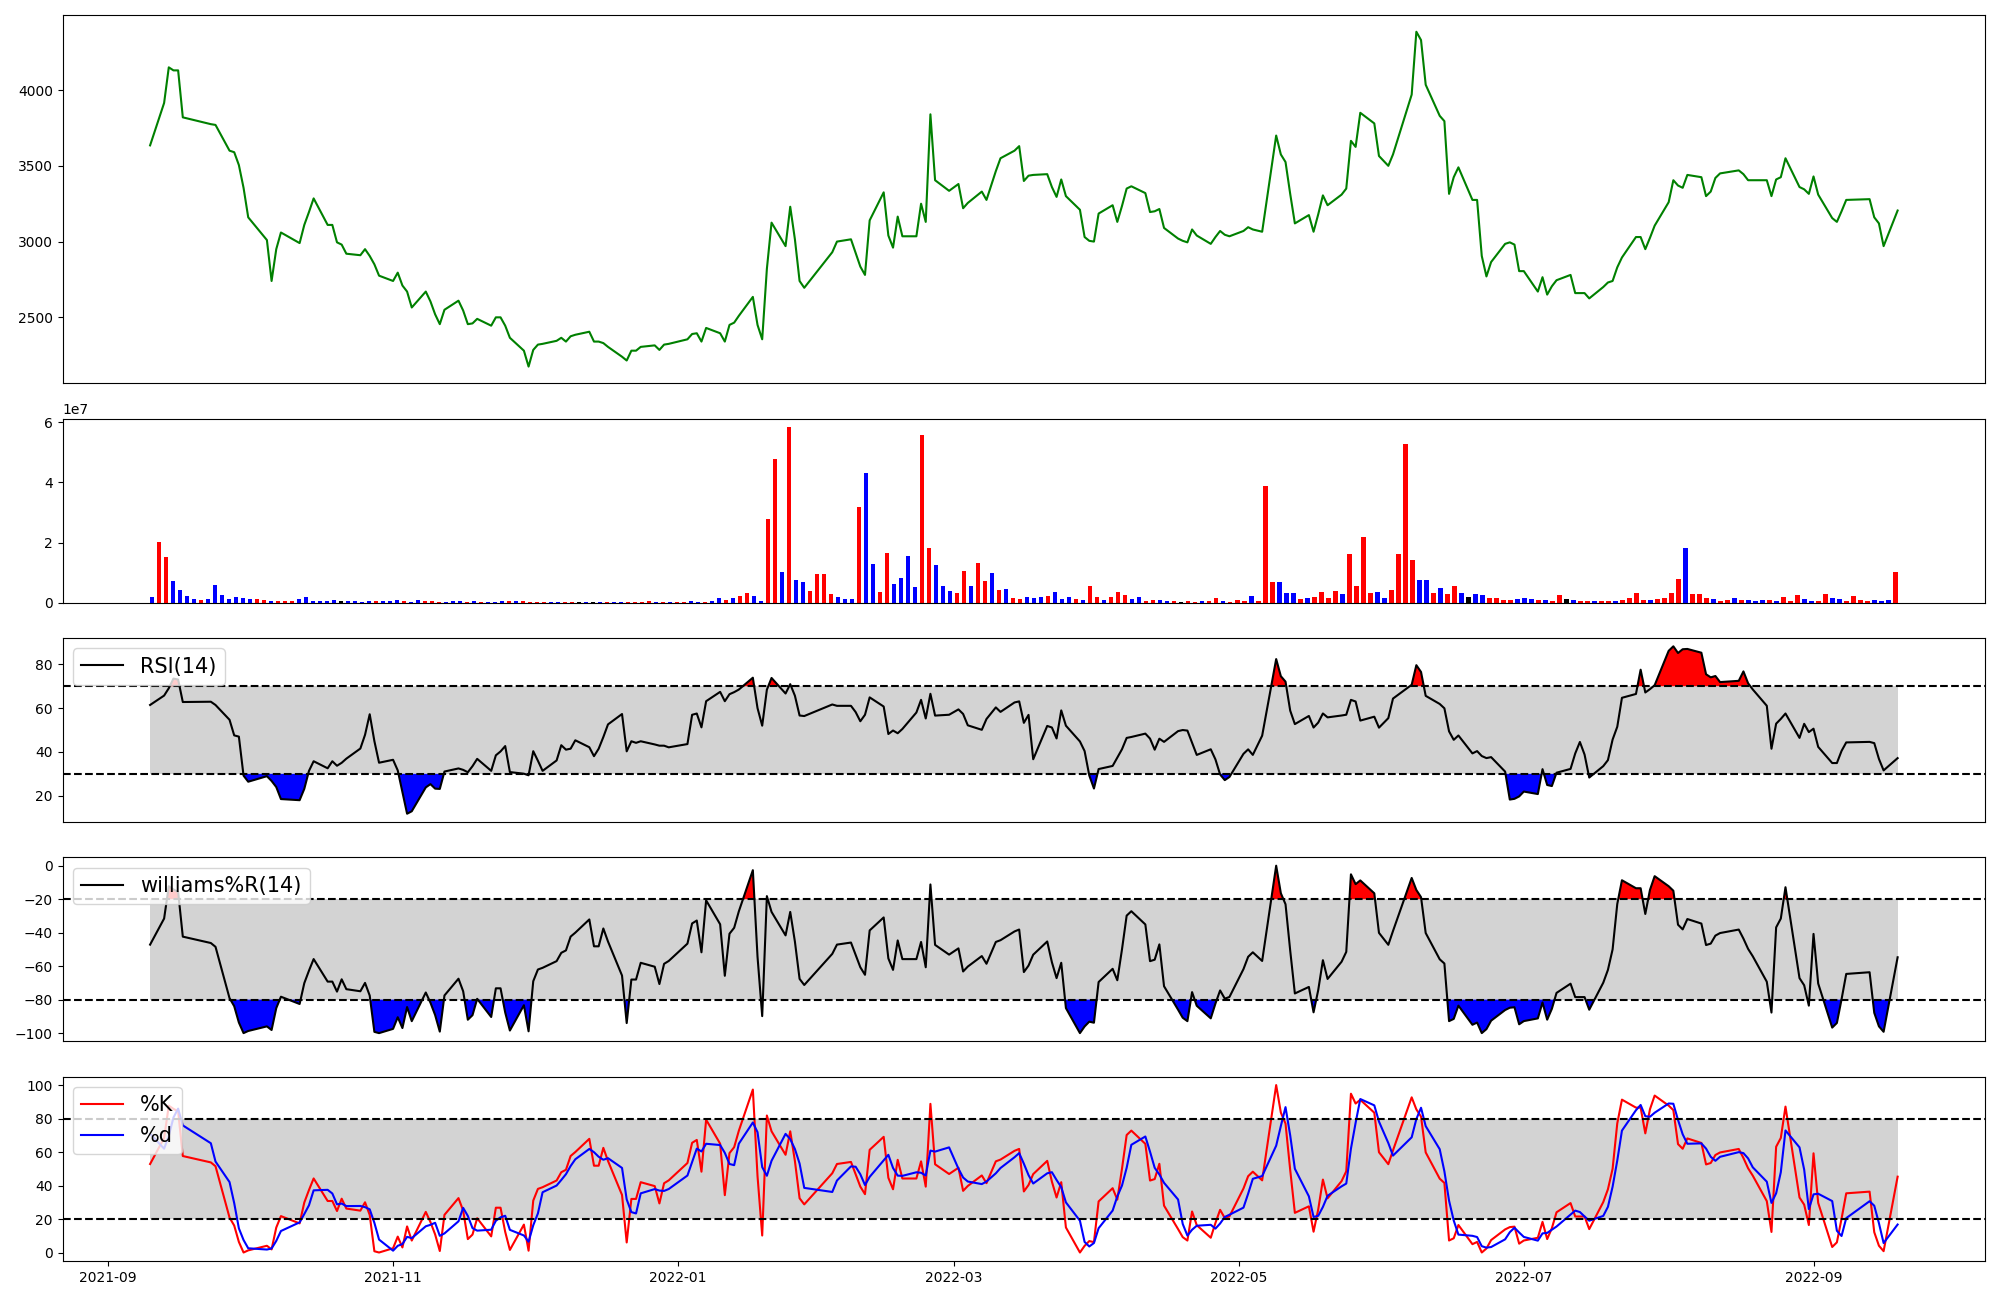Click the RSI(14) legend label
Viewport: 2000px width, 1300px height.
click(x=178, y=666)
